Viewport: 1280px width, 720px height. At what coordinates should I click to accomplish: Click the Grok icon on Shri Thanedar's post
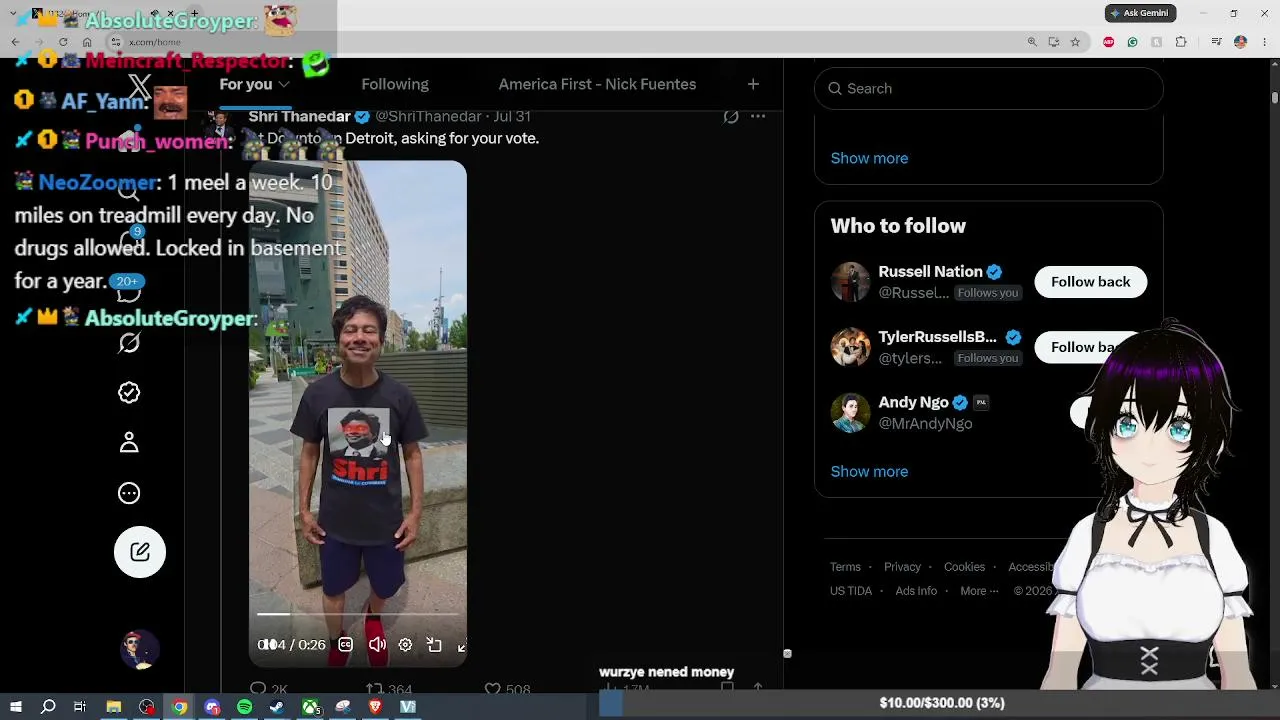click(731, 116)
